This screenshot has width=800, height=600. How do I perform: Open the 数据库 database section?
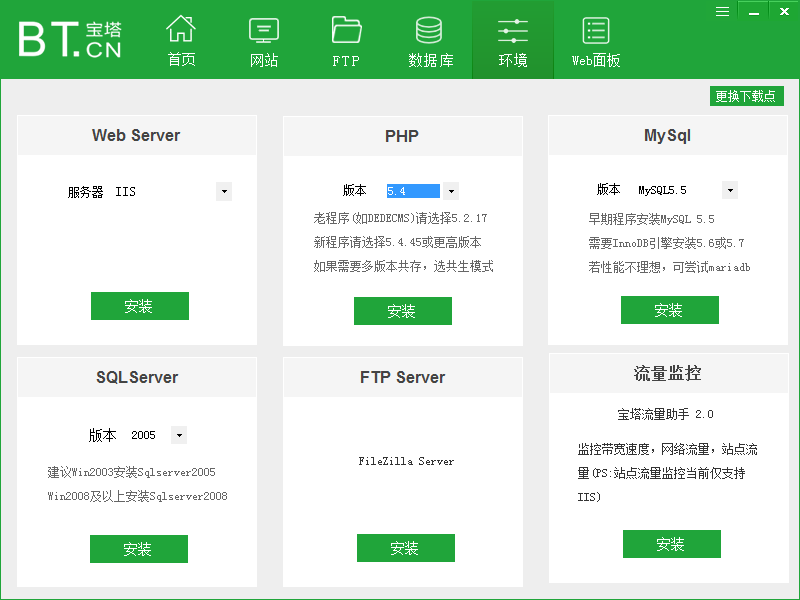click(428, 40)
